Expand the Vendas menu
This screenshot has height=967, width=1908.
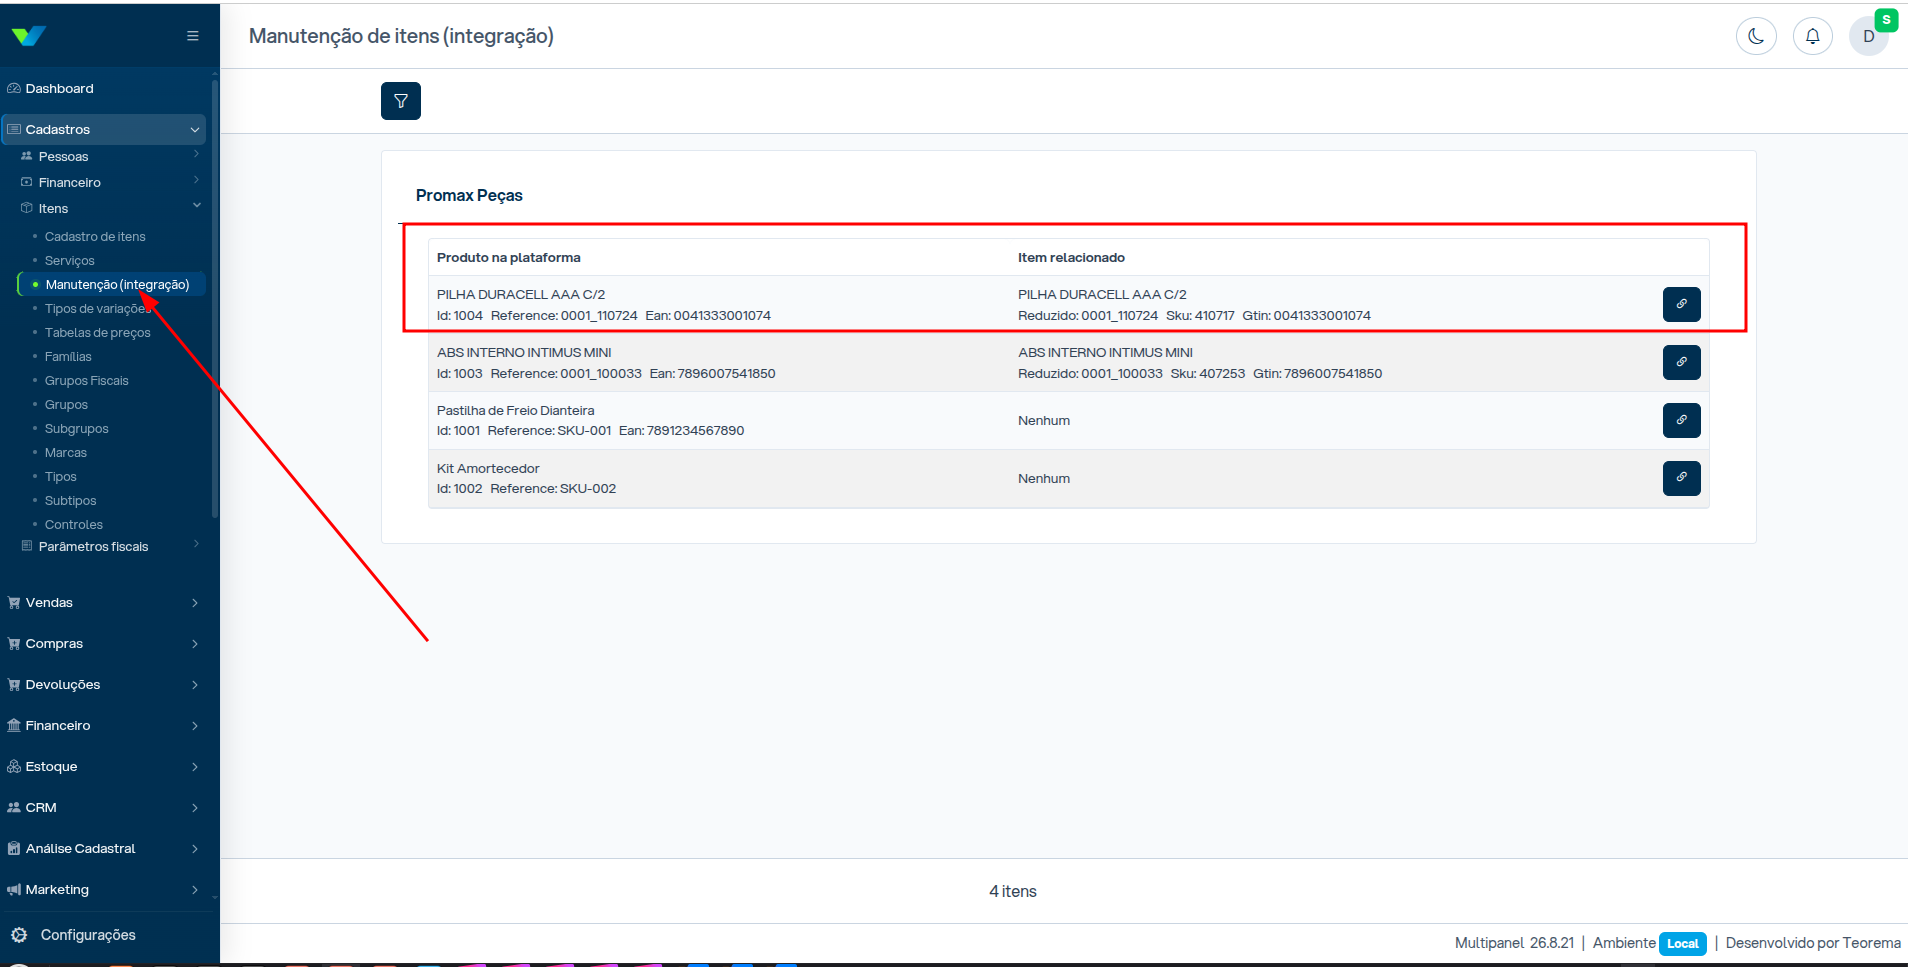(104, 603)
